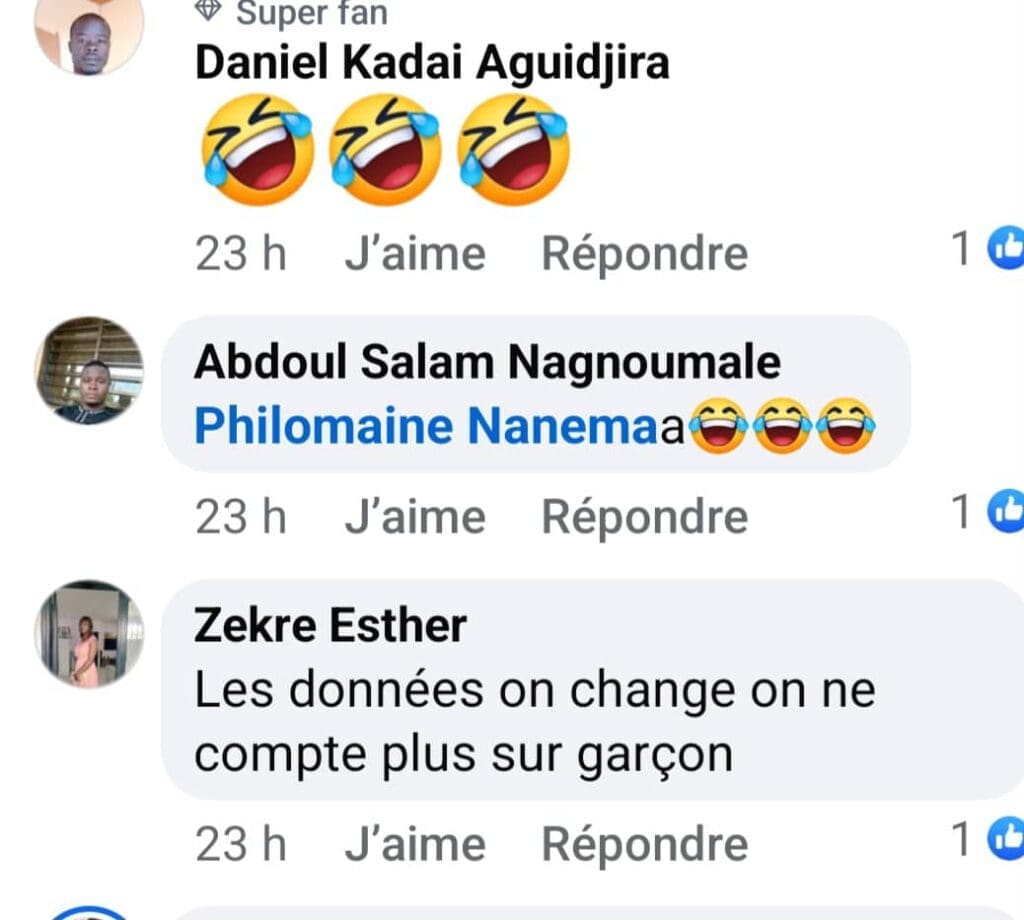The width and height of the screenshot is (1024, 920).
Task: Like Zekre Esther's comment with J'aime
Action: [x=415, y=842]
